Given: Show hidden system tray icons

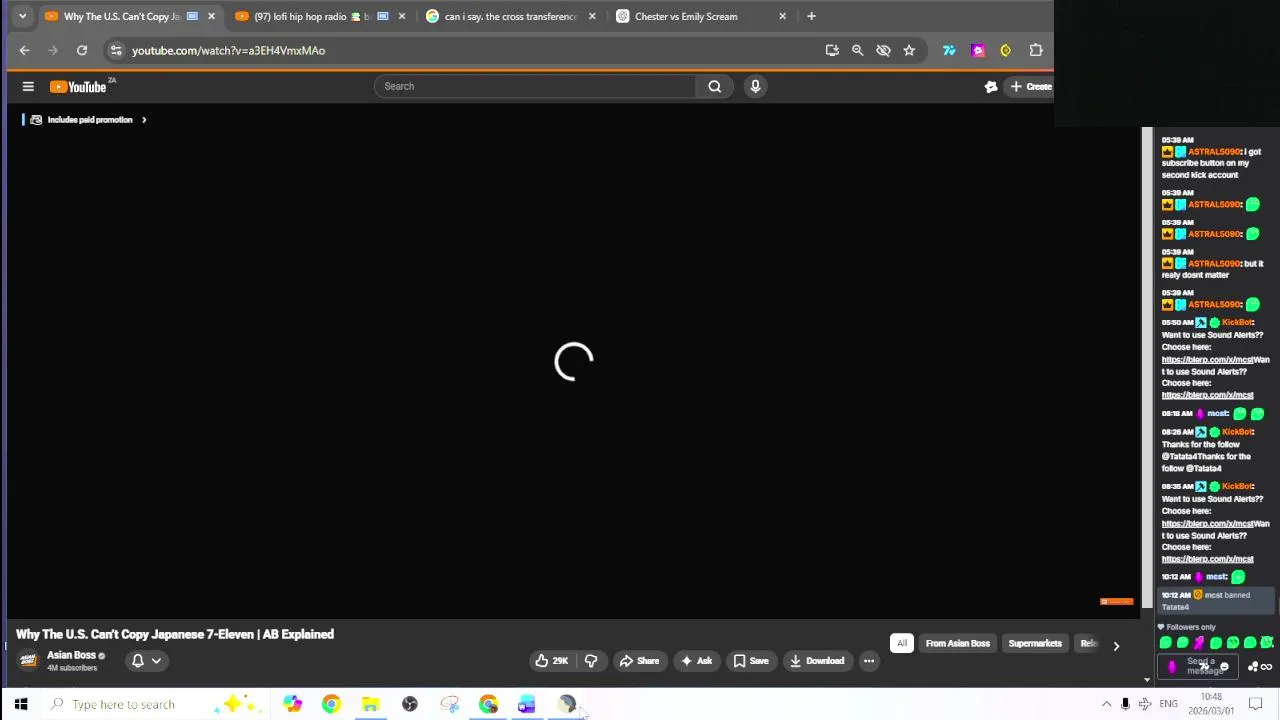Looking at the screenshot, I should pos(1106,704).
